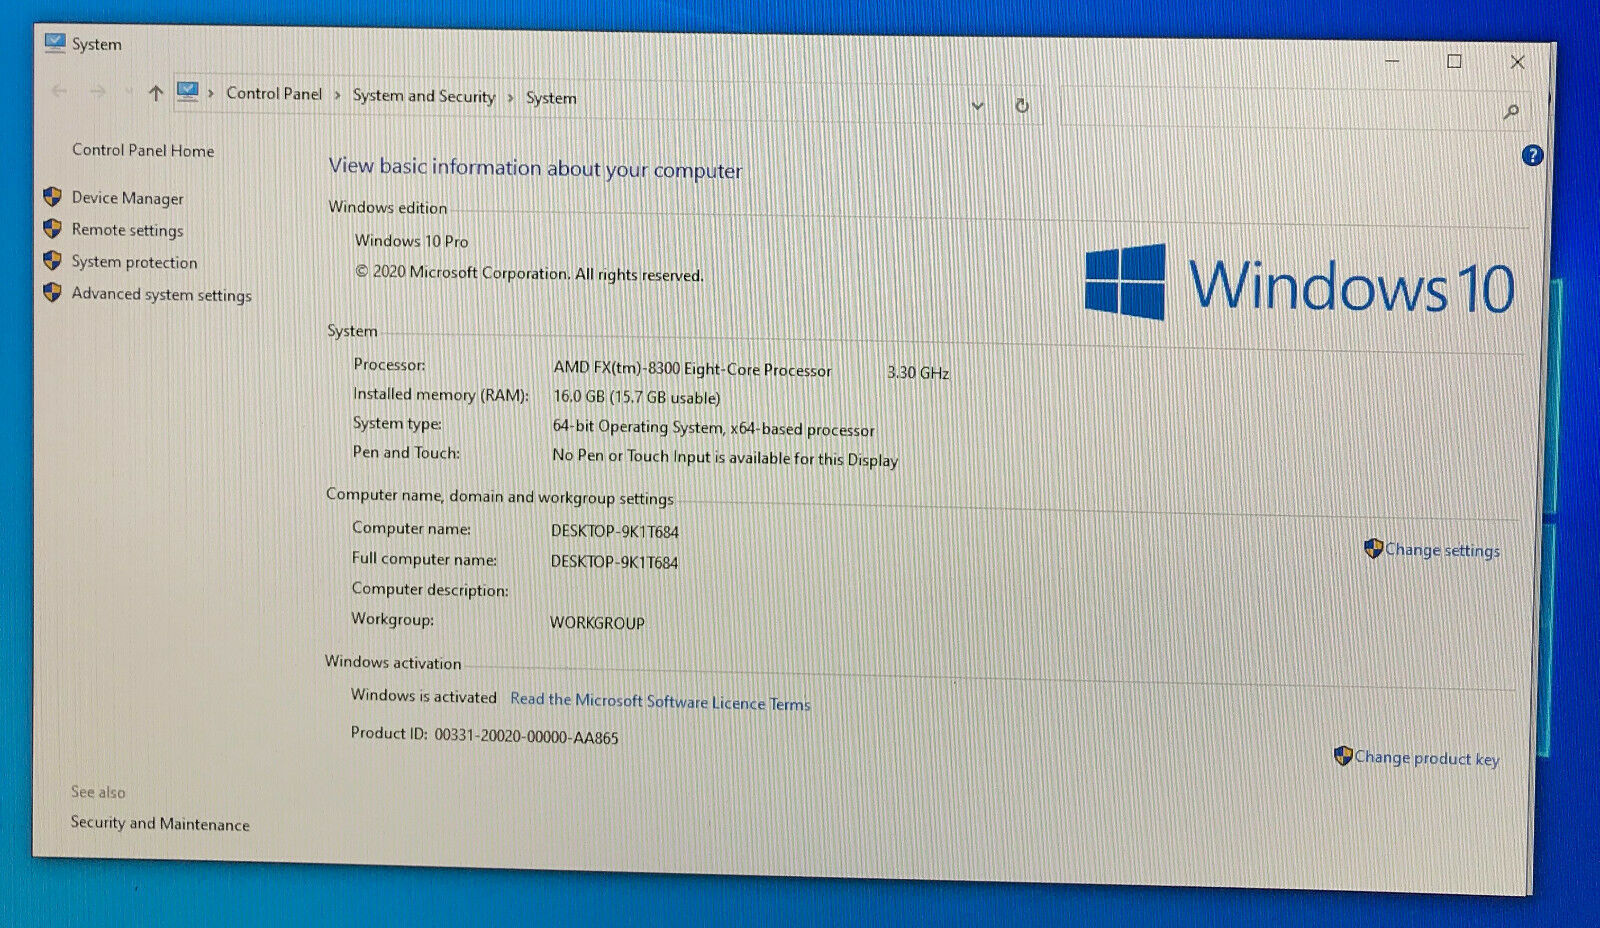The width and height of the screenshot is (1600, 928).
Task: Navigate to Control Panel breadcrumb
Action: [x=274, y=93]
